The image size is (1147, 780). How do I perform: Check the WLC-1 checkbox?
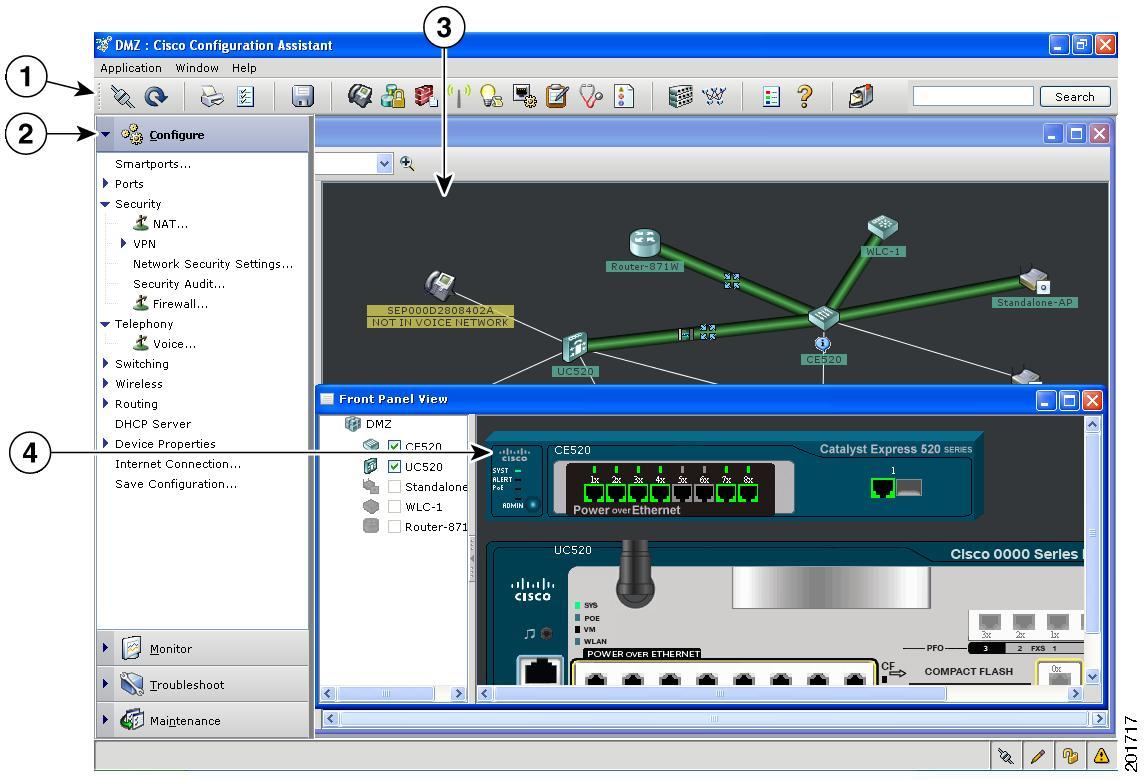tap(394, 506)
